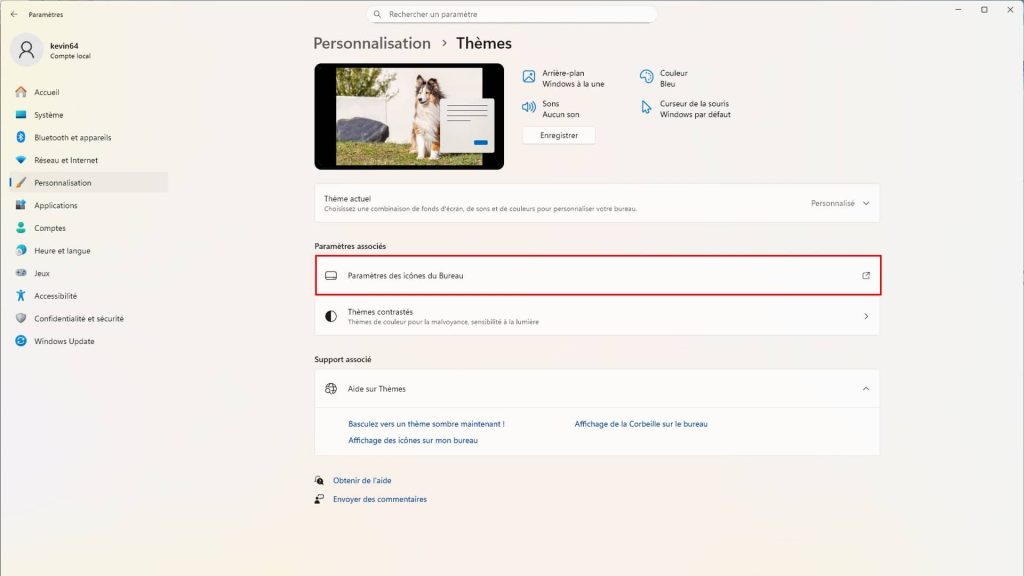Click the Enregistrer button
The width and height of the screenshot is (1024, 576).
[558, 135]
